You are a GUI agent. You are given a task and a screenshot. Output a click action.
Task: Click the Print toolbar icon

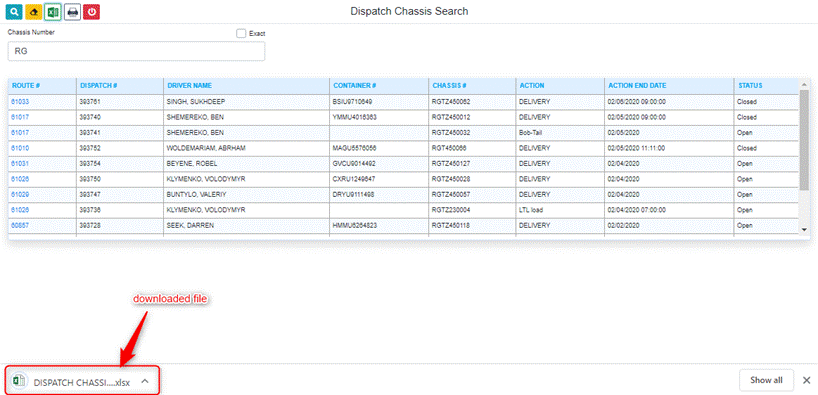[x=72, y=11]
